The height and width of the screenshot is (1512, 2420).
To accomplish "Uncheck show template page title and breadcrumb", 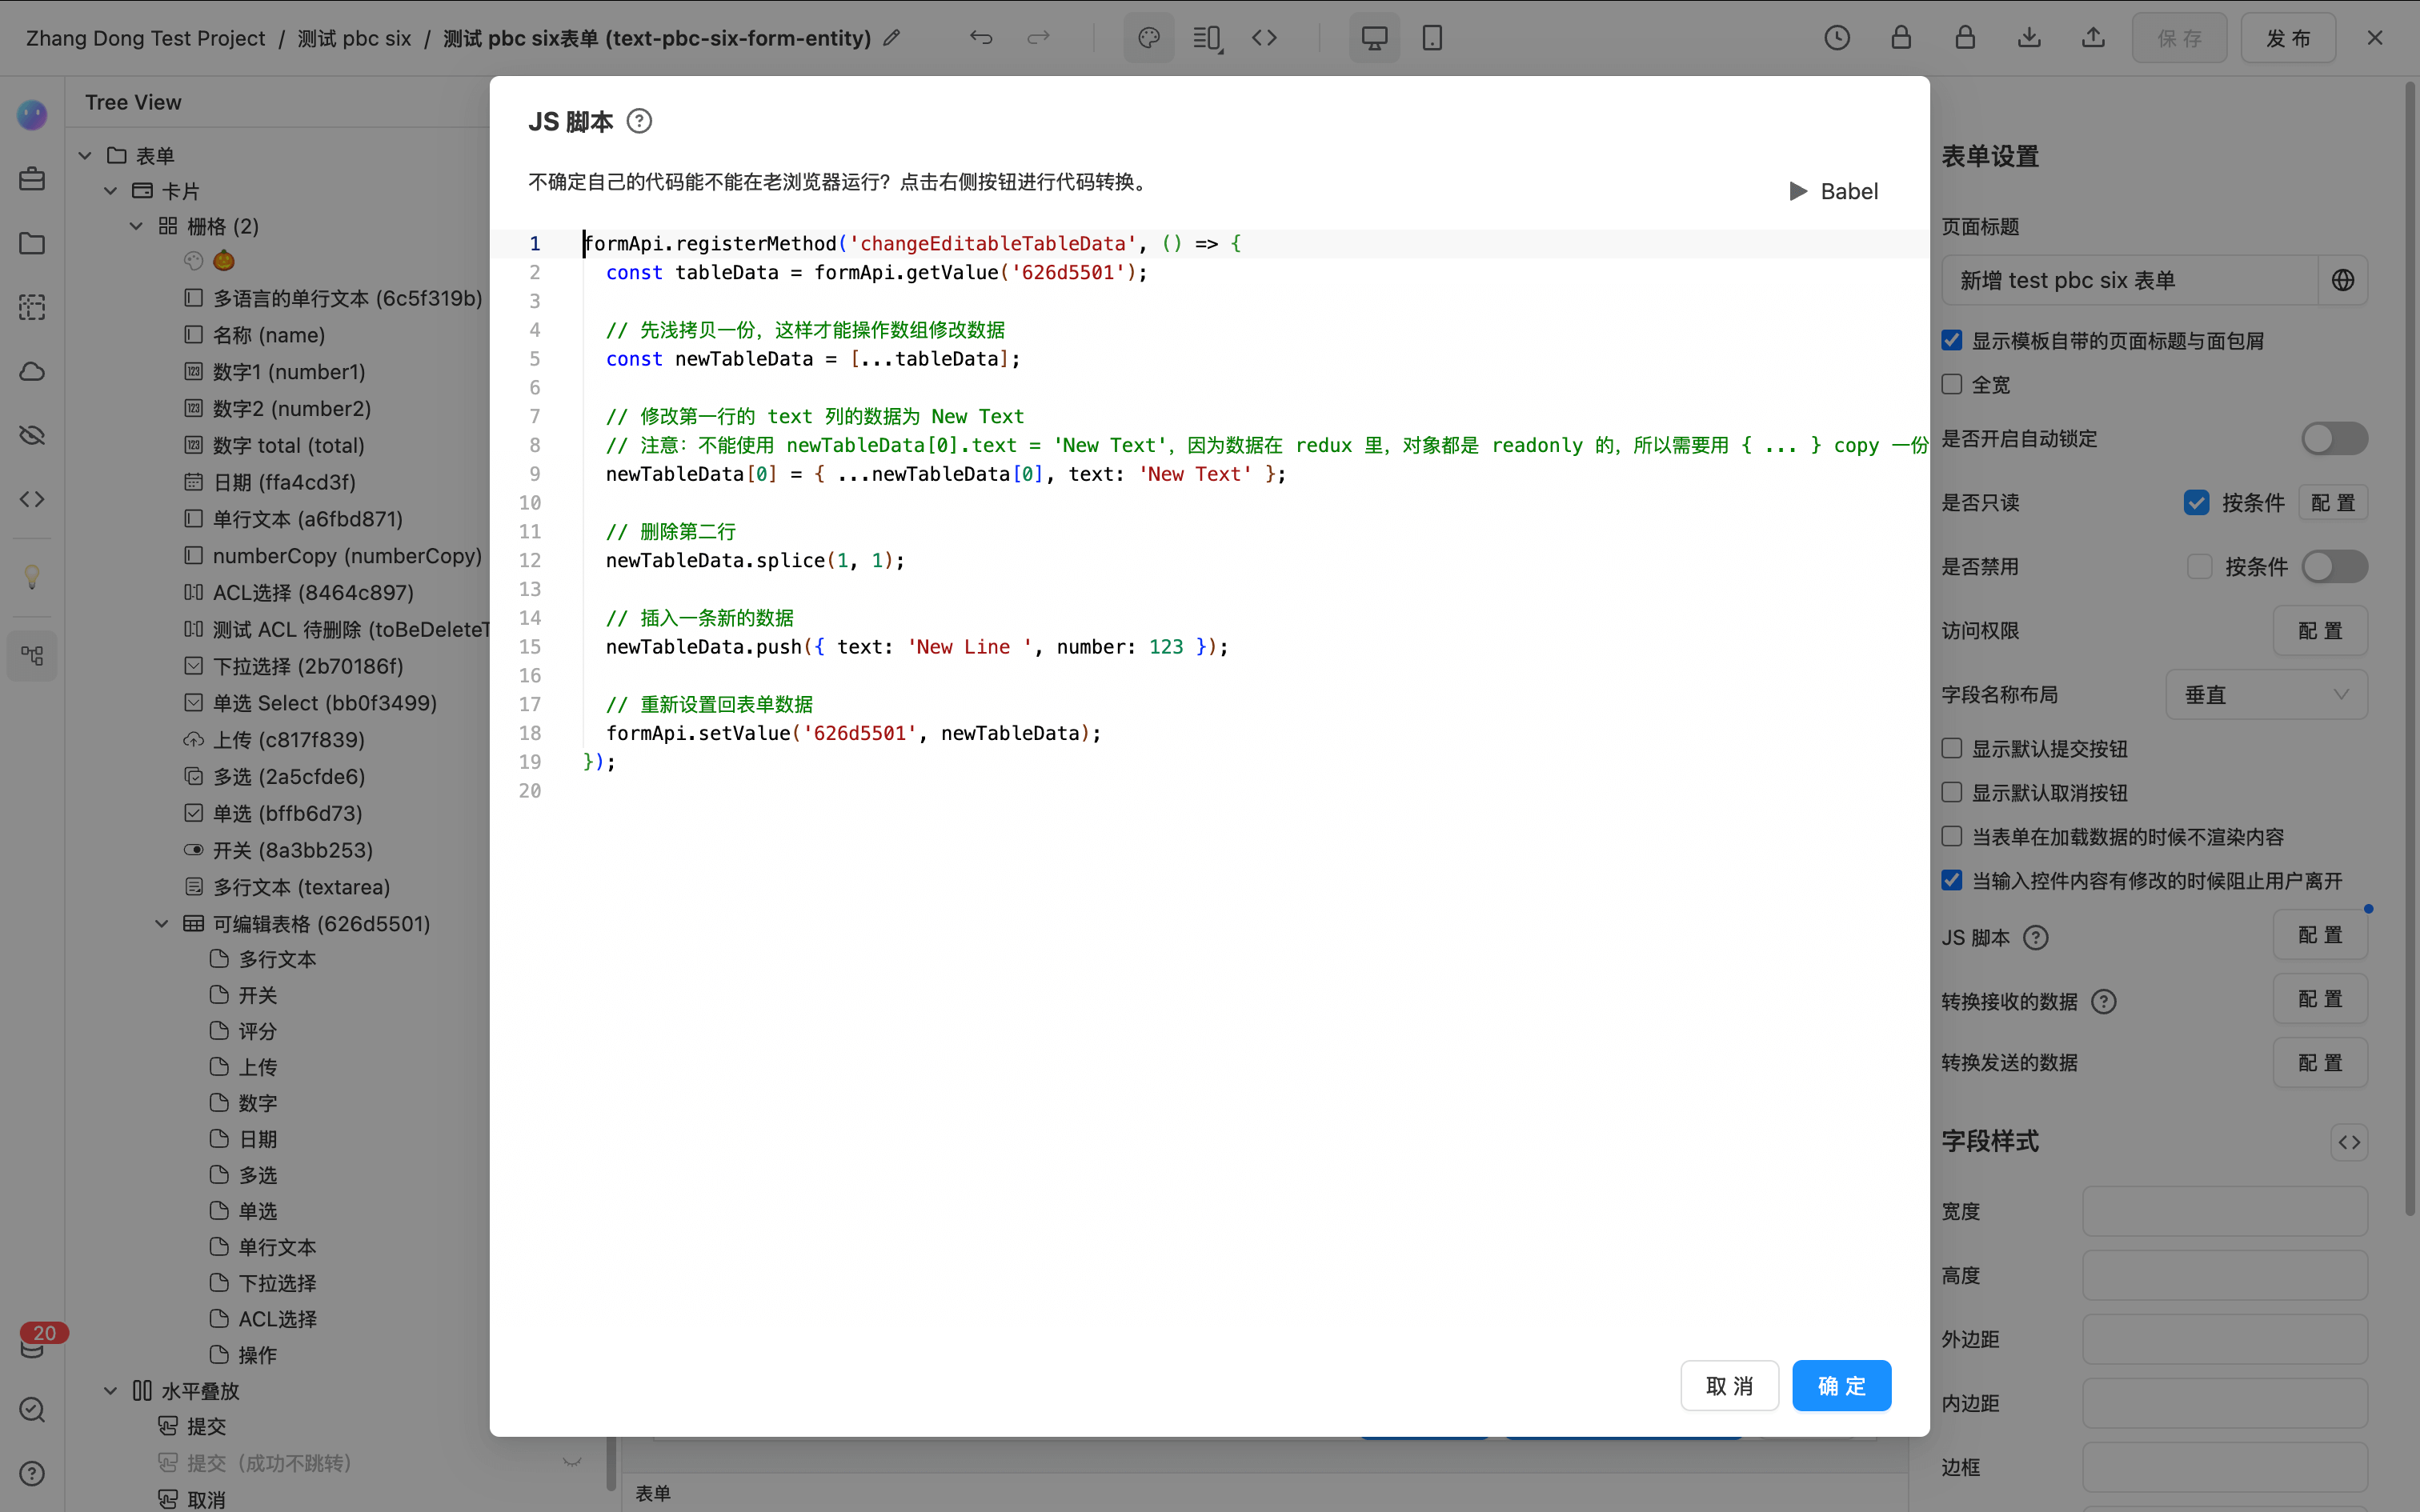I will (1952, 341).
